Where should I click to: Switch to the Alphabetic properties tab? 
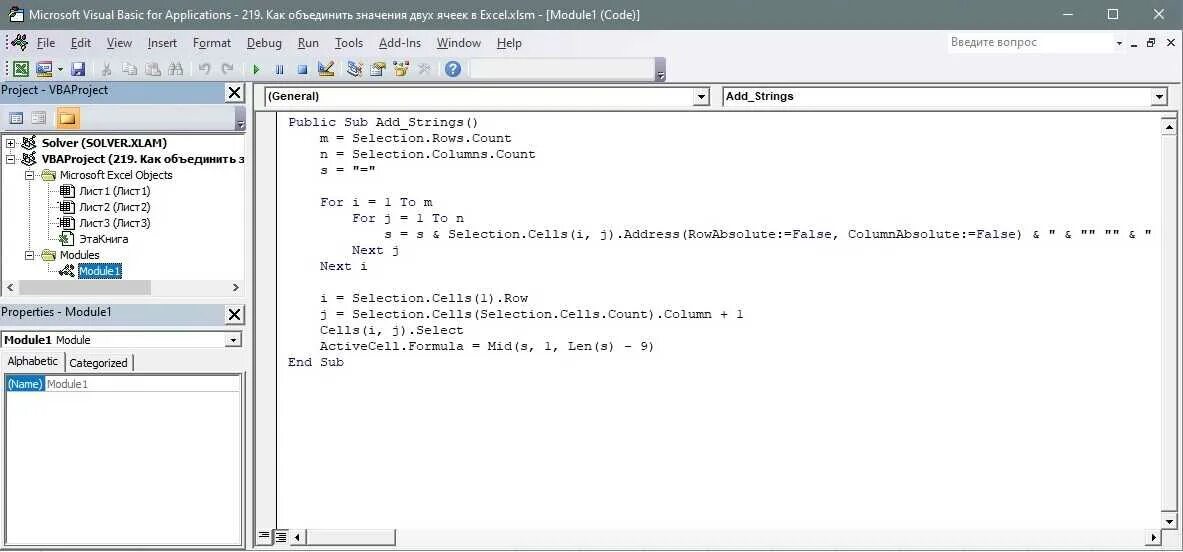pos(32,361)
